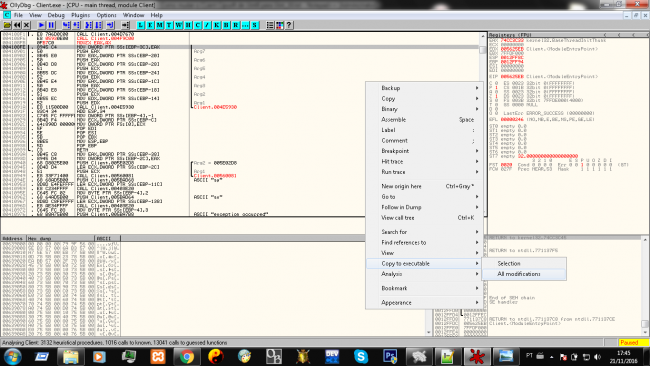The height and width of the screenshot is (366, 650).
Task: Show Source with S icon
Action: 255,25
